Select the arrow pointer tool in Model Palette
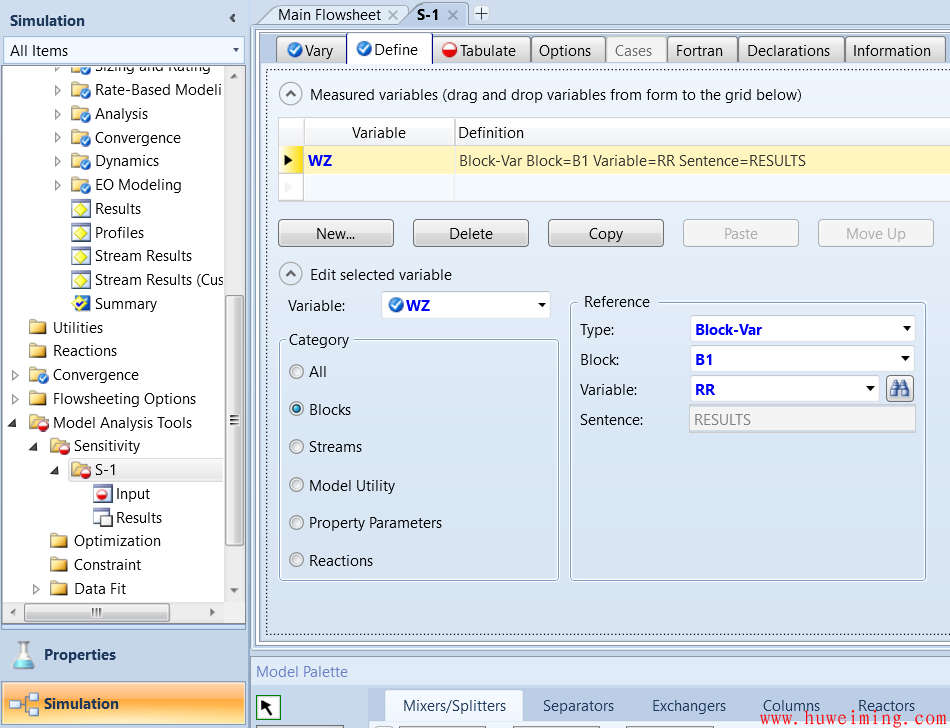950x728 pixels. pyautogui.click(x=267, y=707)
